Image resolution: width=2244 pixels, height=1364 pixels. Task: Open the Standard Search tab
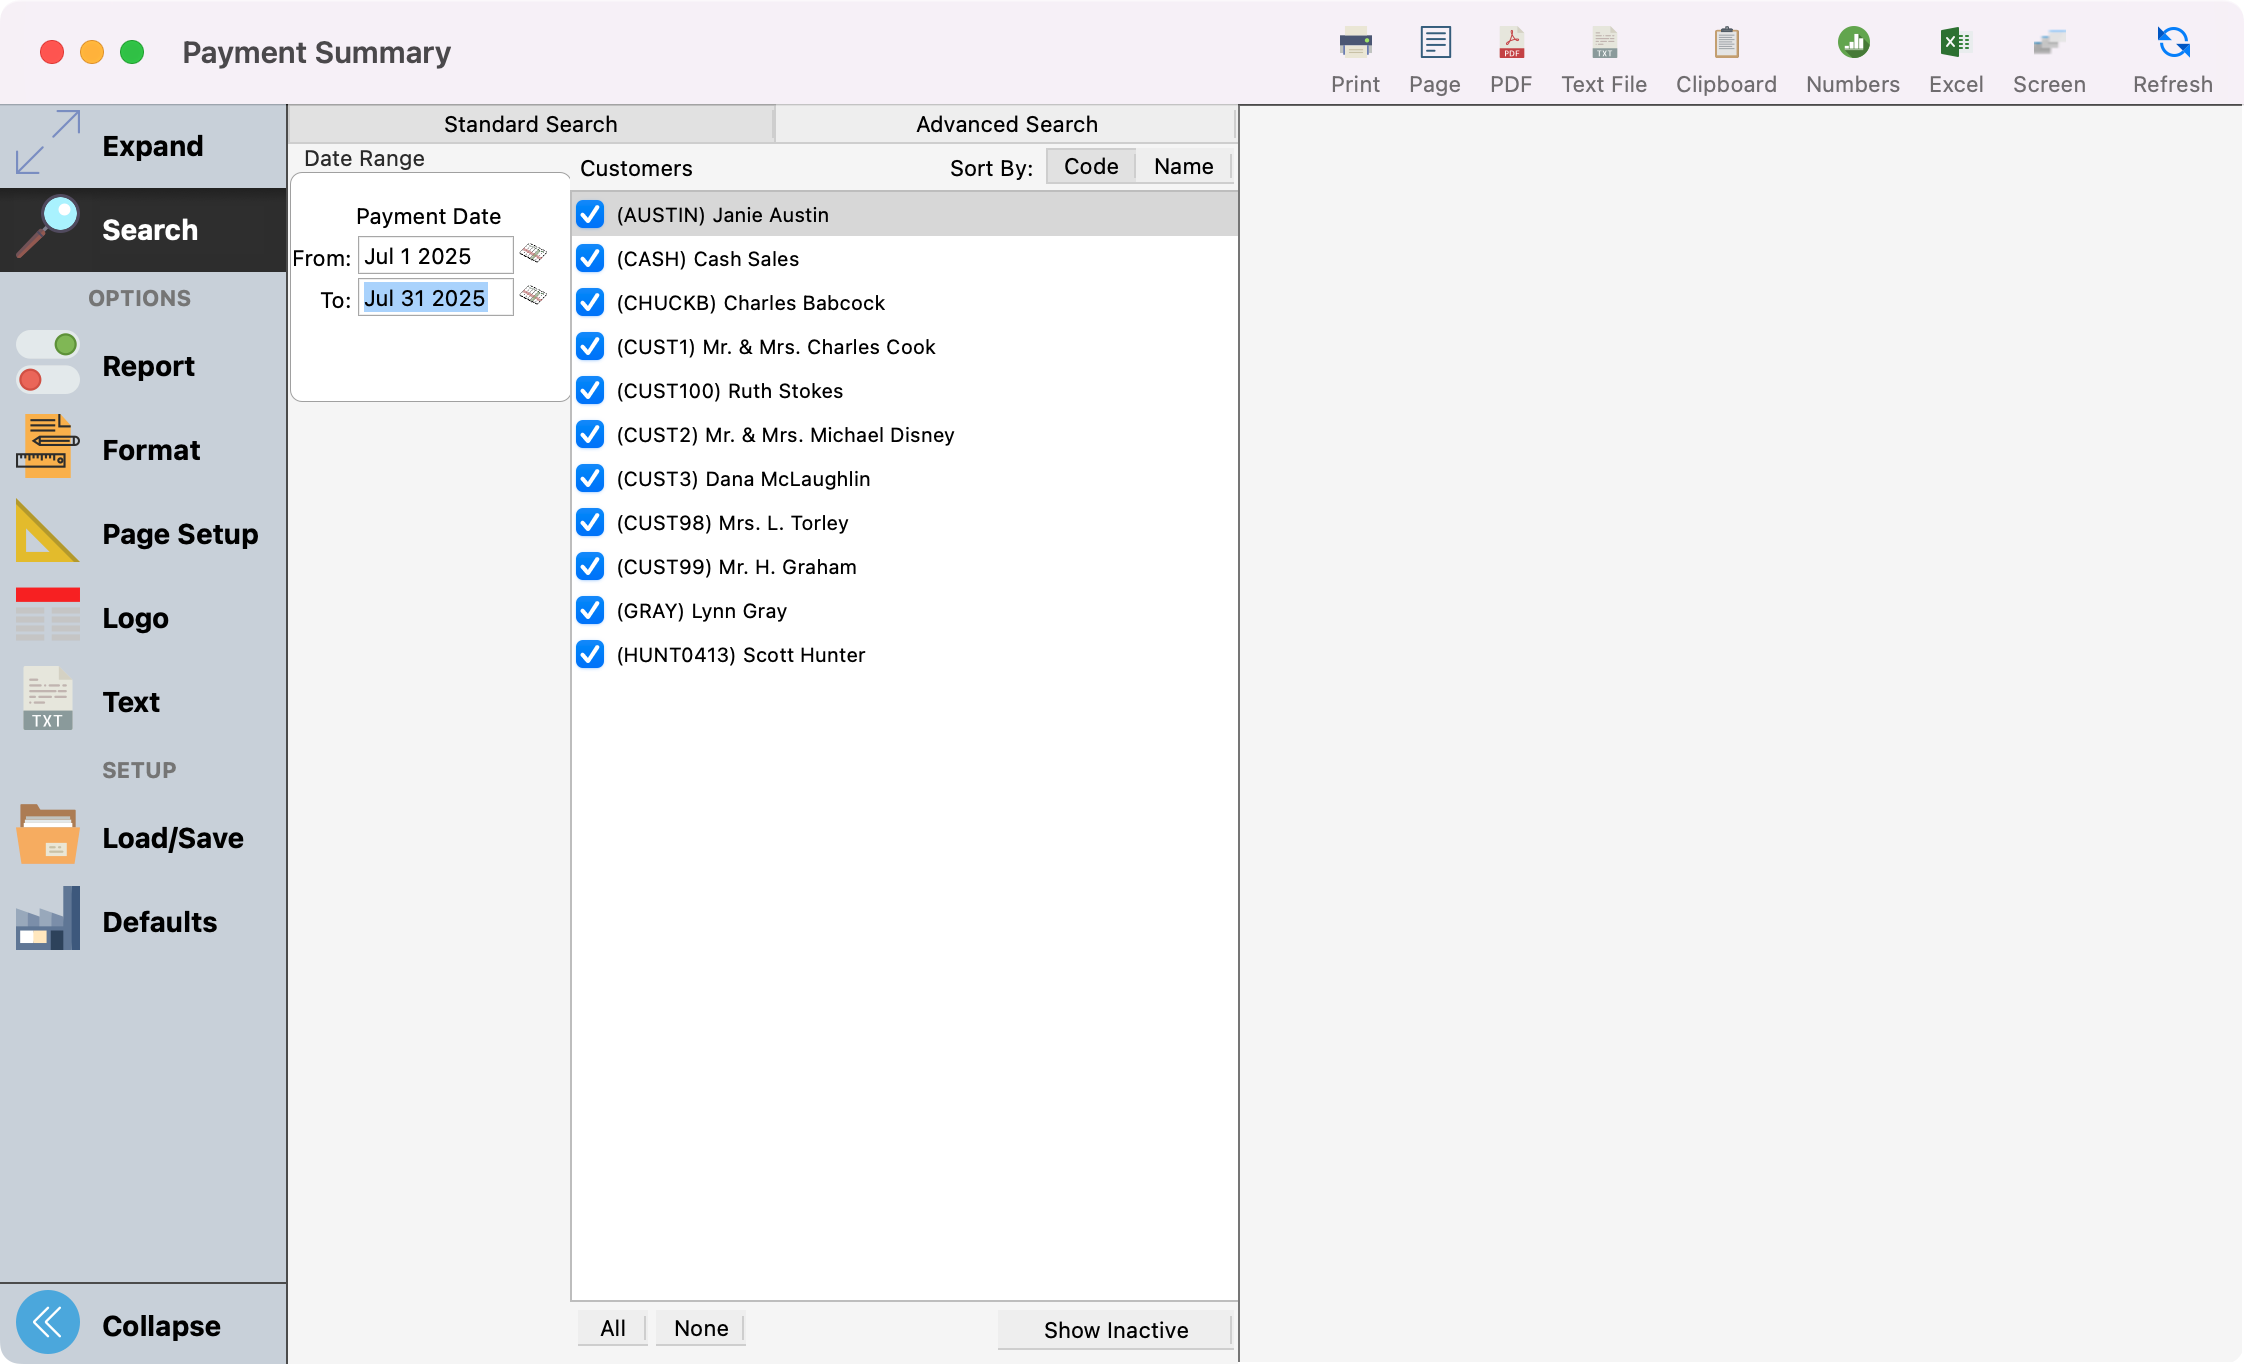tap(530, 123)
